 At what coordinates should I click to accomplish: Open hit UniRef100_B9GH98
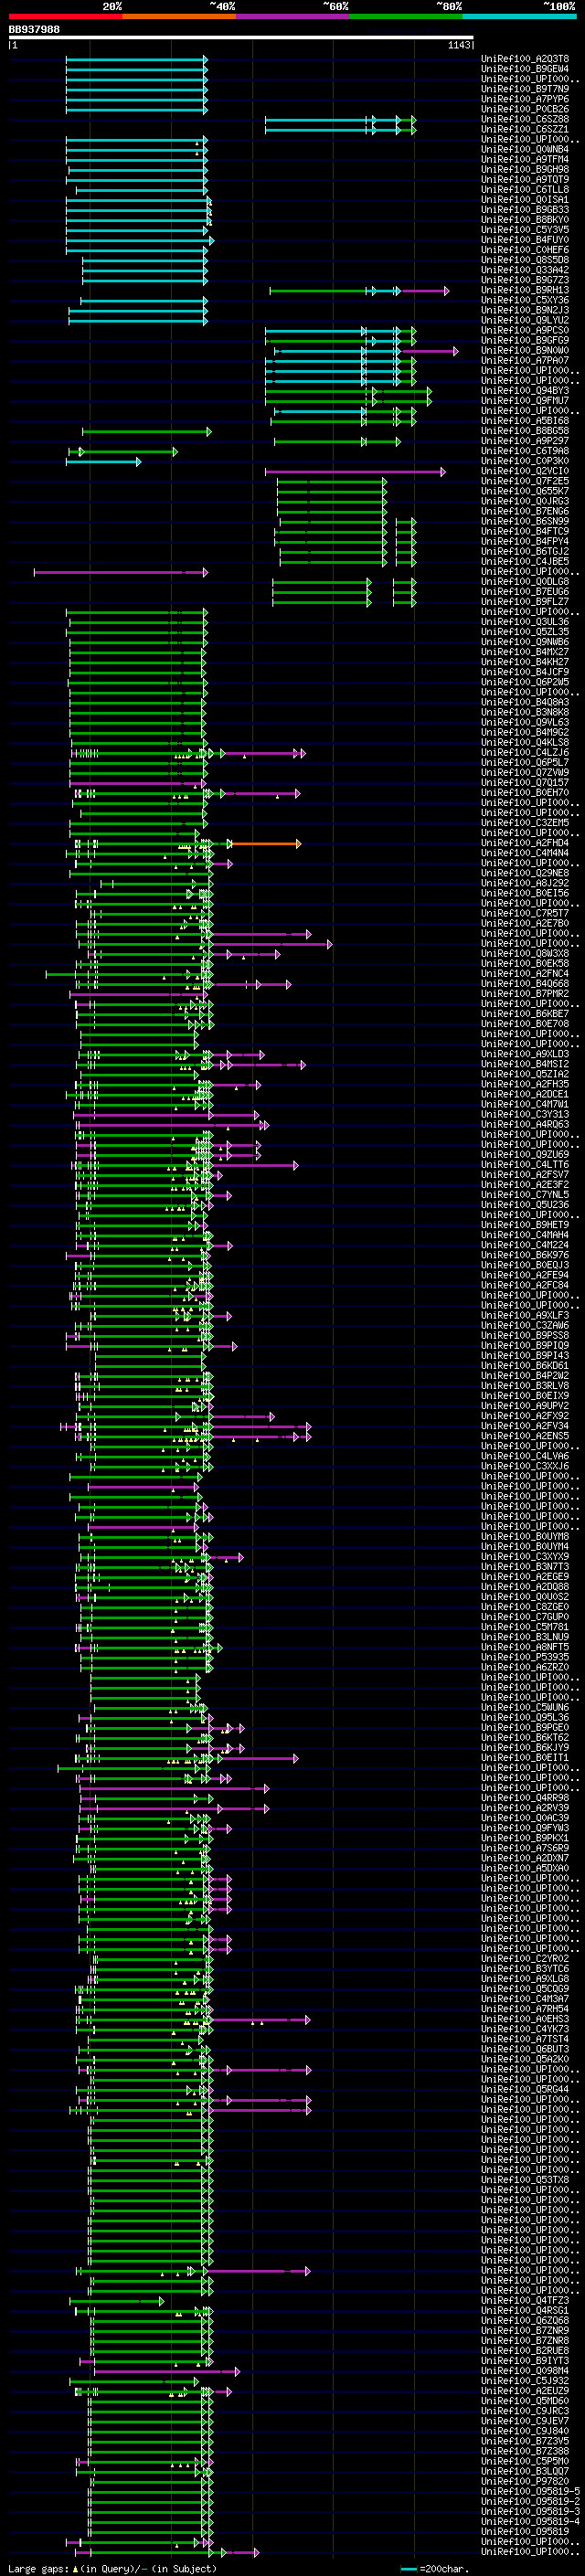pyautogui.click(x=525, y=169)
